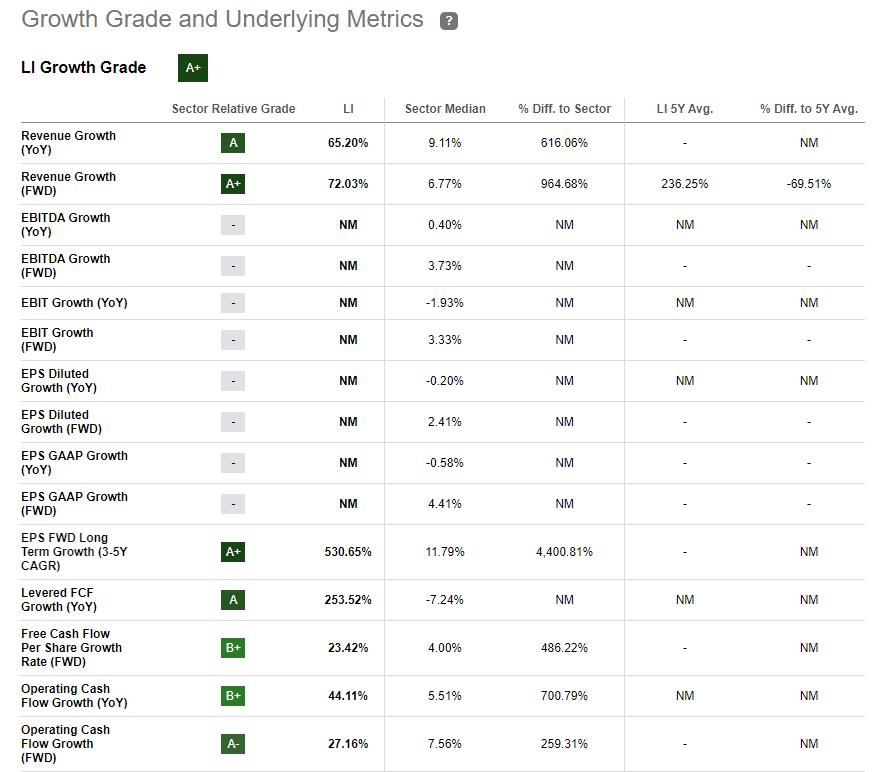Open EPS FWD Long Term Growth metric
The height and width of the screenshot is (772, 874).
pyautogui.click(x=74, y=552)
